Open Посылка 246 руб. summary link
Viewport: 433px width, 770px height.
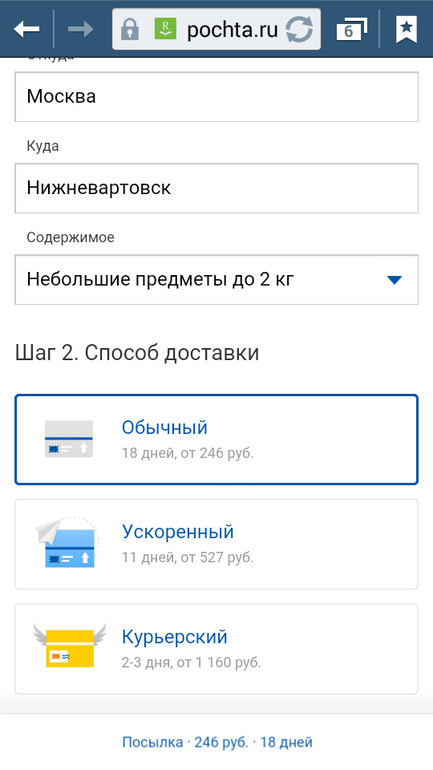pyautogui.click(x=217, y=742)
